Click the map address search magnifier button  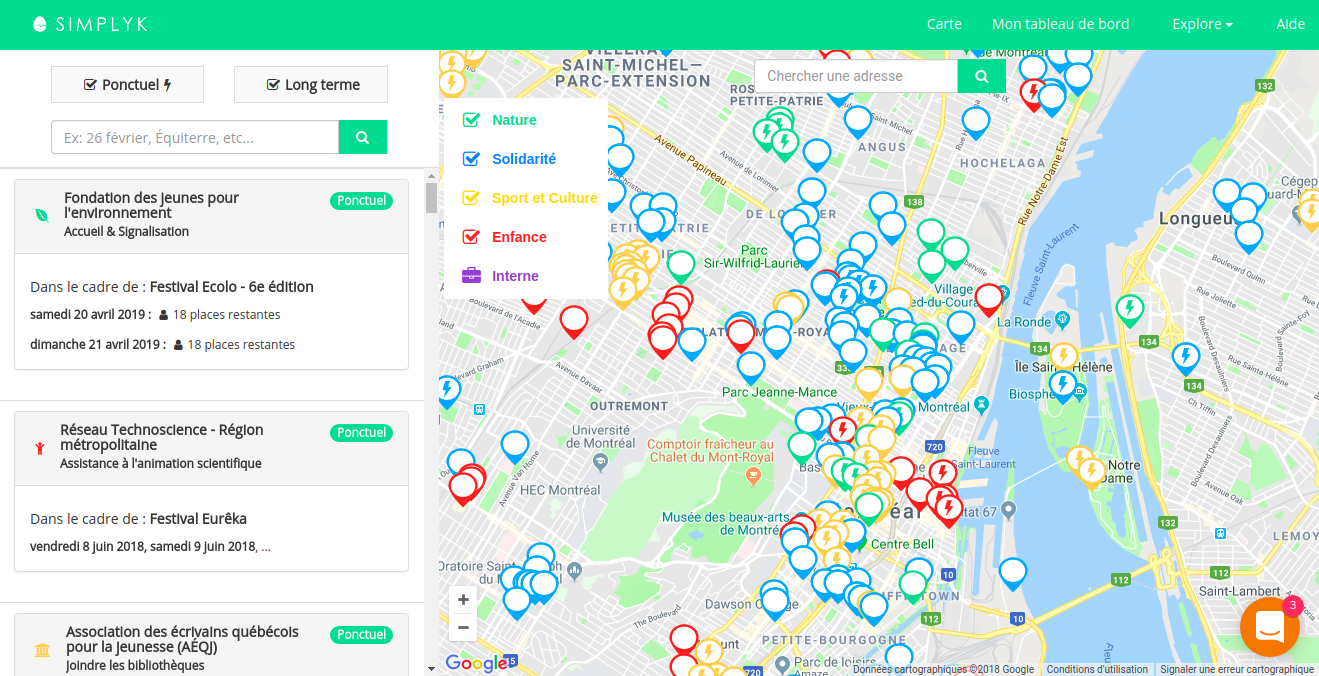(982, 76)
